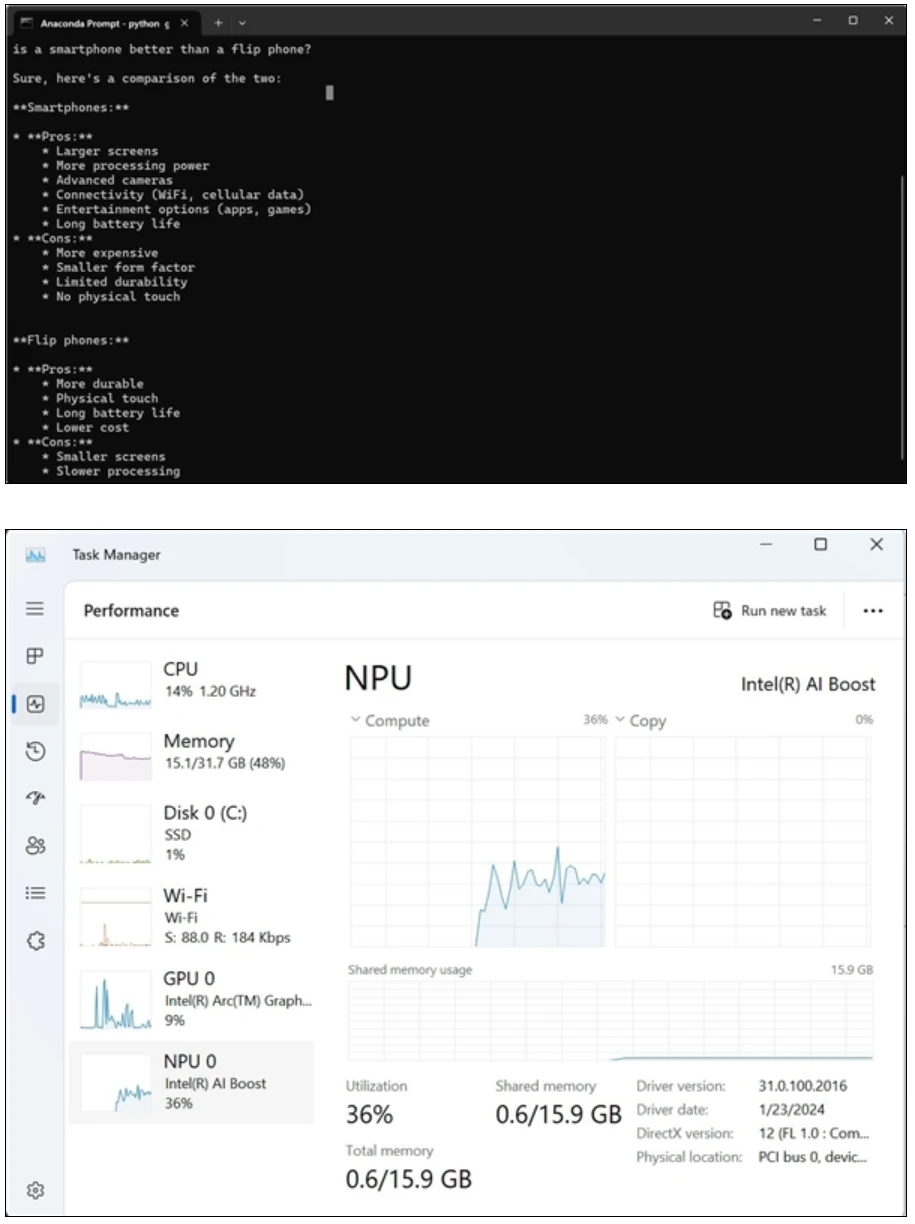Open the Startup apps page
This screenshot has height=1224, width=915.
click(x=35, y=798)
